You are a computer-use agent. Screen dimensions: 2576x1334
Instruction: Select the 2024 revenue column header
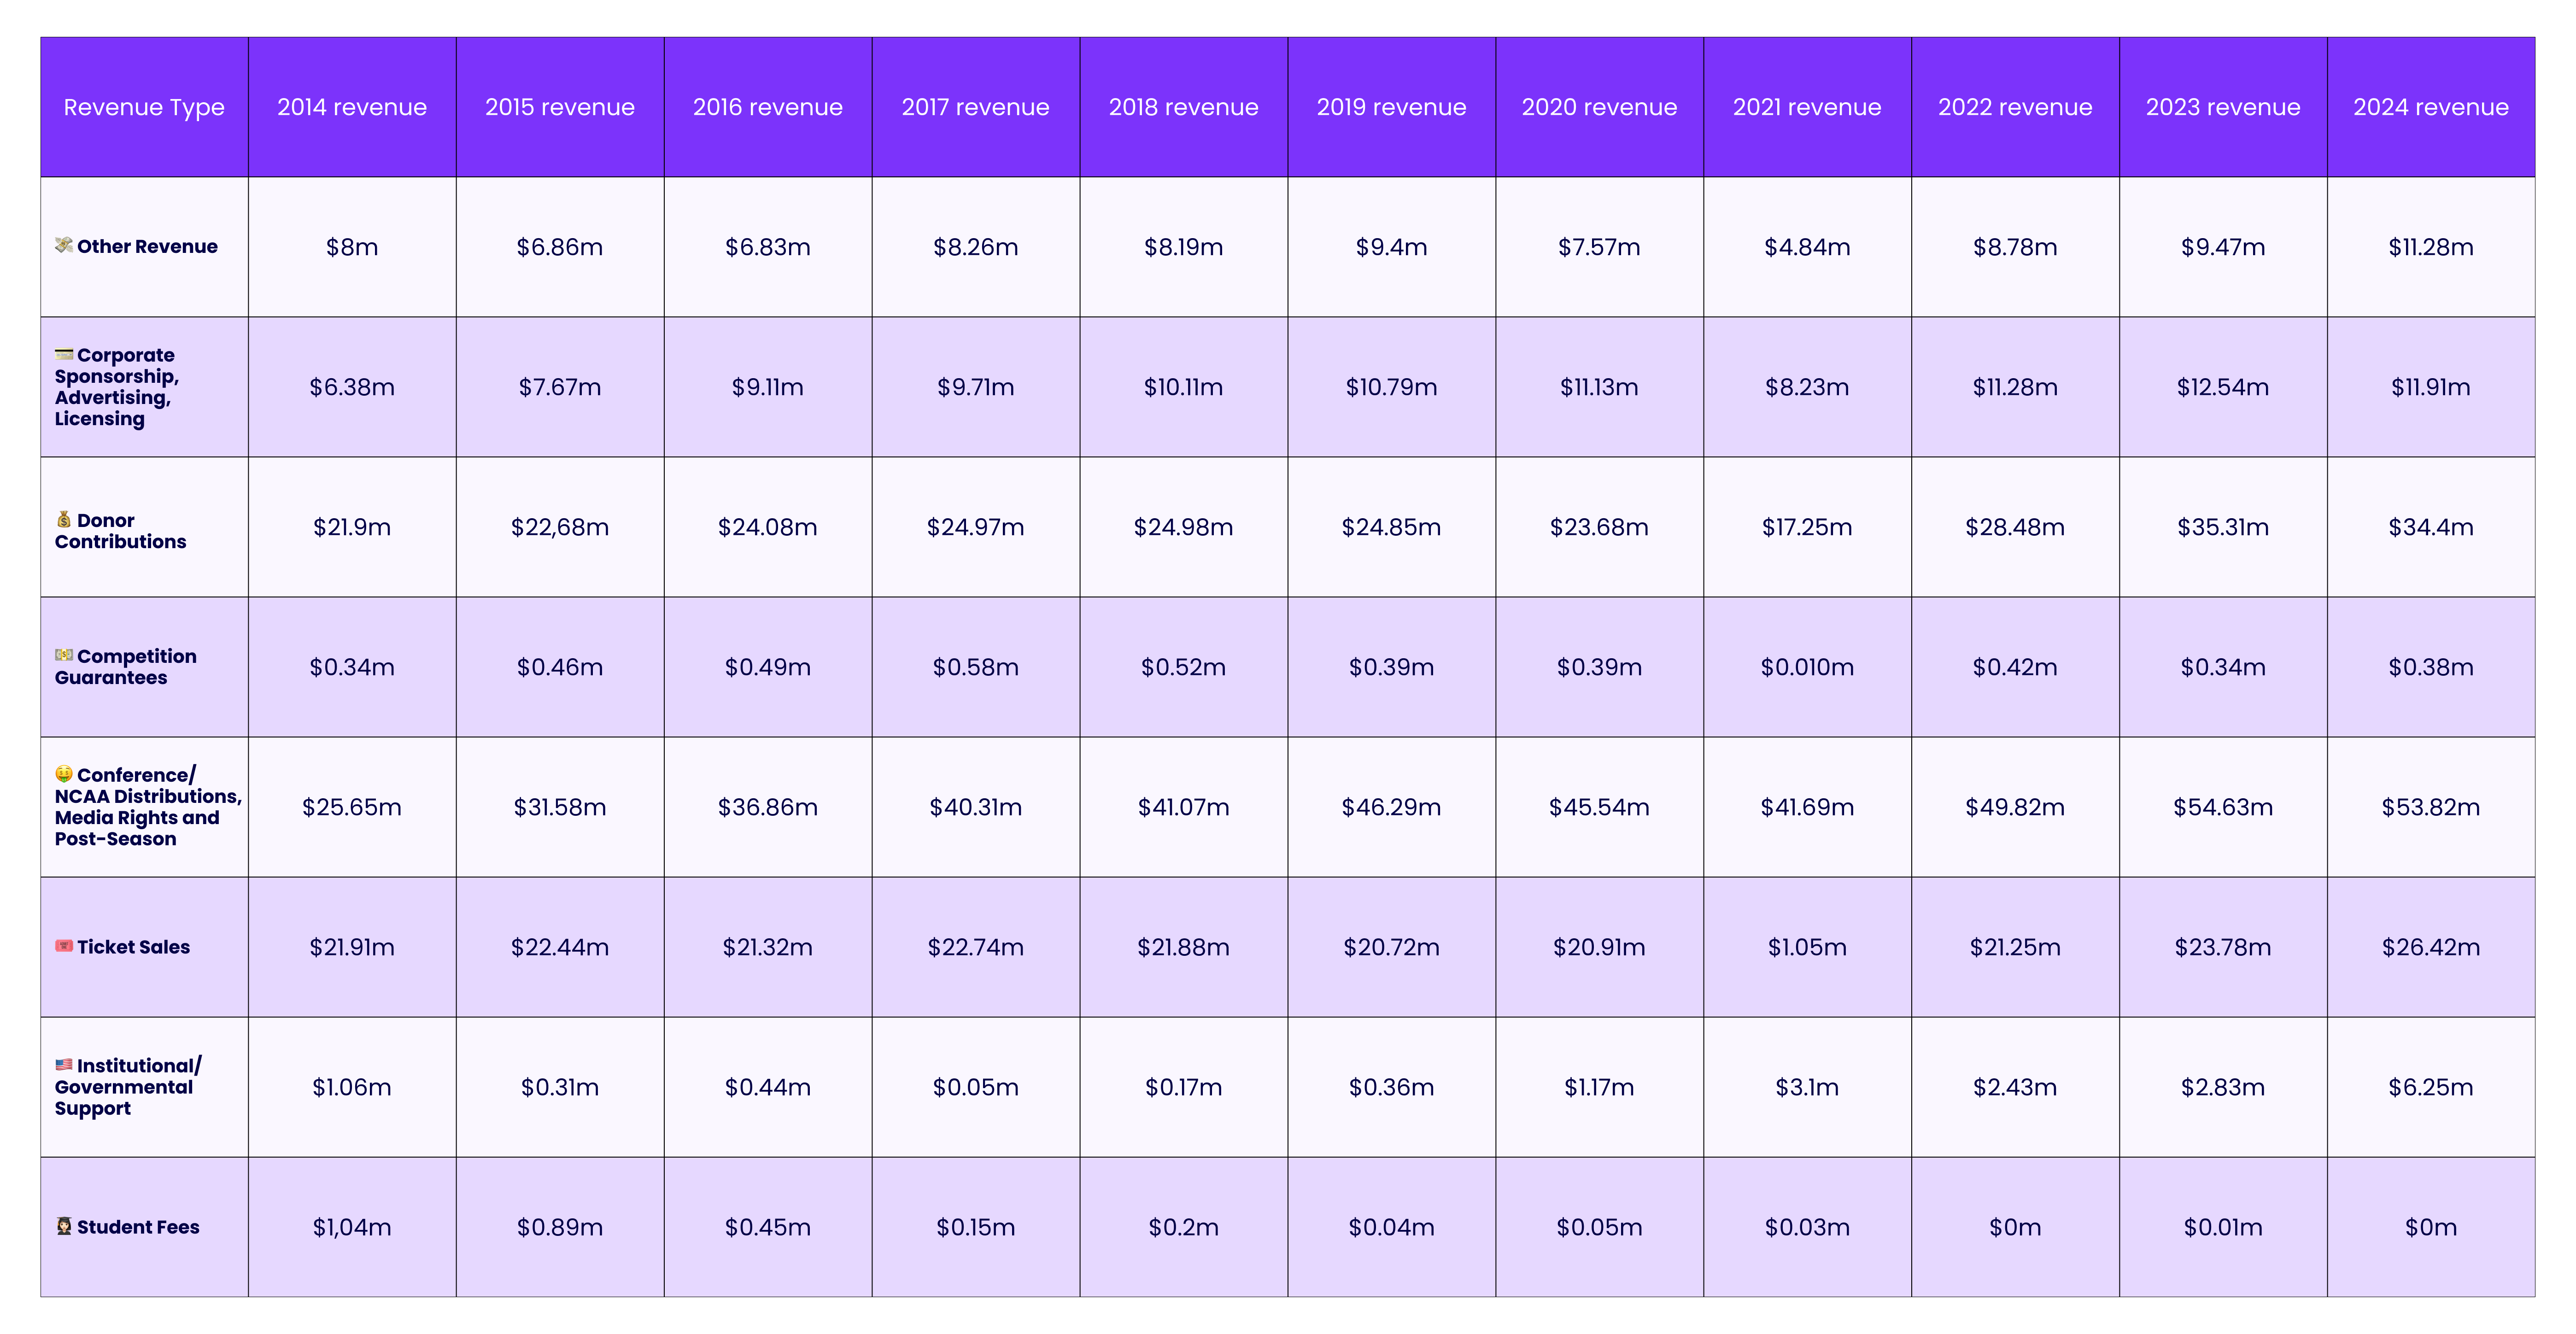point(2430,107)
